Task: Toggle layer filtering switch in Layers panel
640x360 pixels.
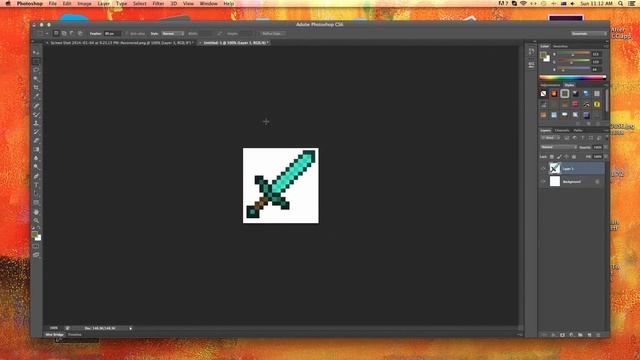Action: pos(606,138)
